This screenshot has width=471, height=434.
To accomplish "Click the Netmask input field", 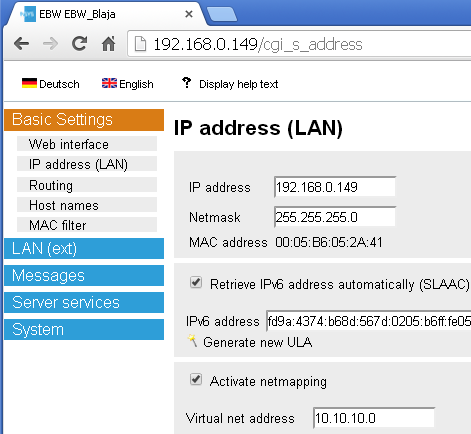I will pos(335,217).
